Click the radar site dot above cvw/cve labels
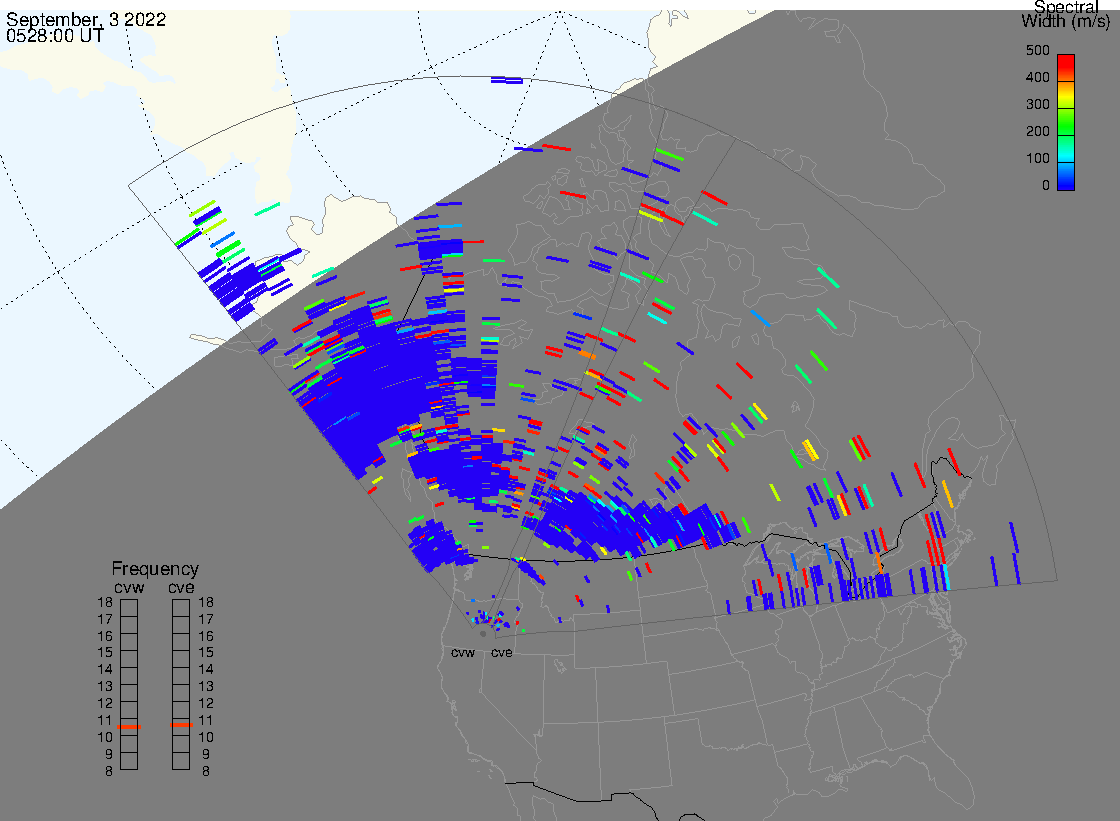Viewport: 1120px width, 821px height. coord(484,634)
